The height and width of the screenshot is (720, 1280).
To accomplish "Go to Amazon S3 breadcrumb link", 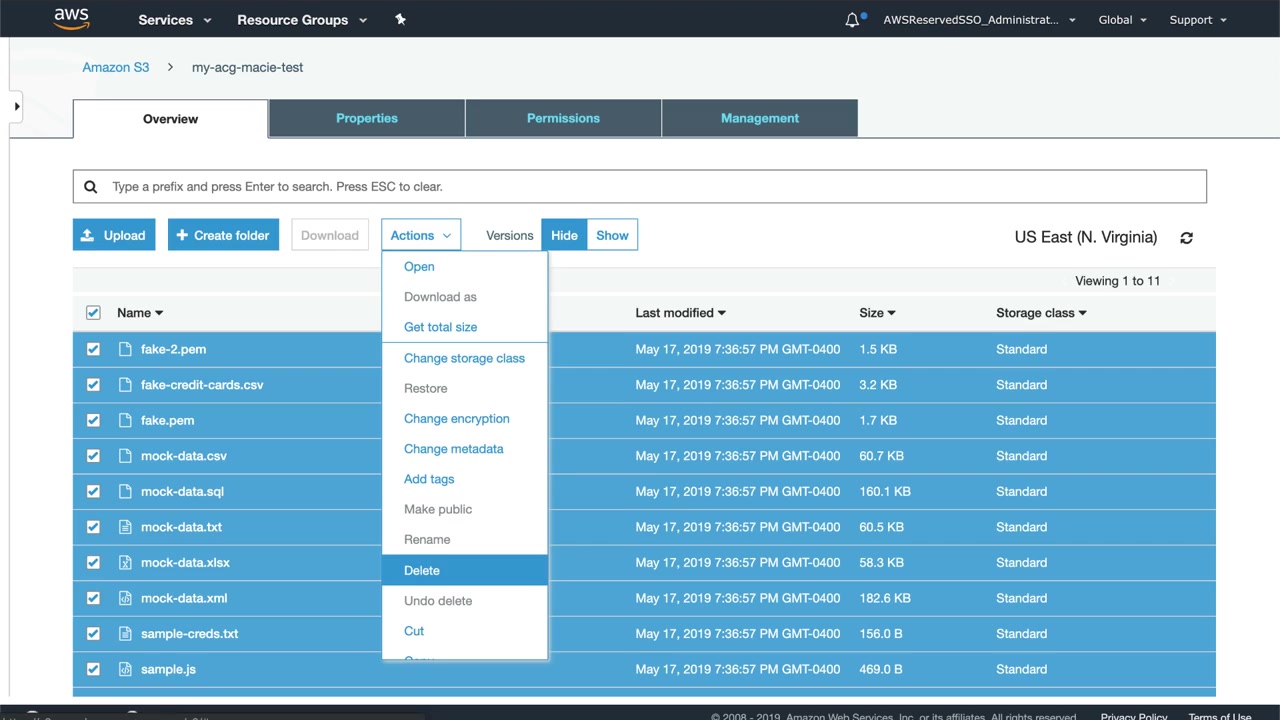I will [116, 67].
